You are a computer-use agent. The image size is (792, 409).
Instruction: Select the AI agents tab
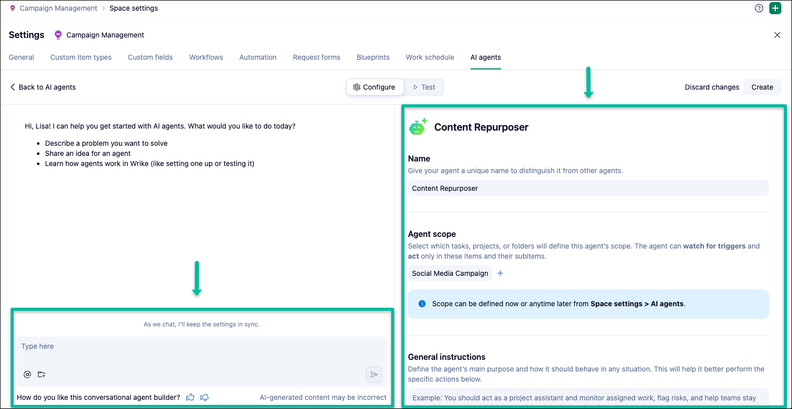pyautogui.click(x=485, y=57)
